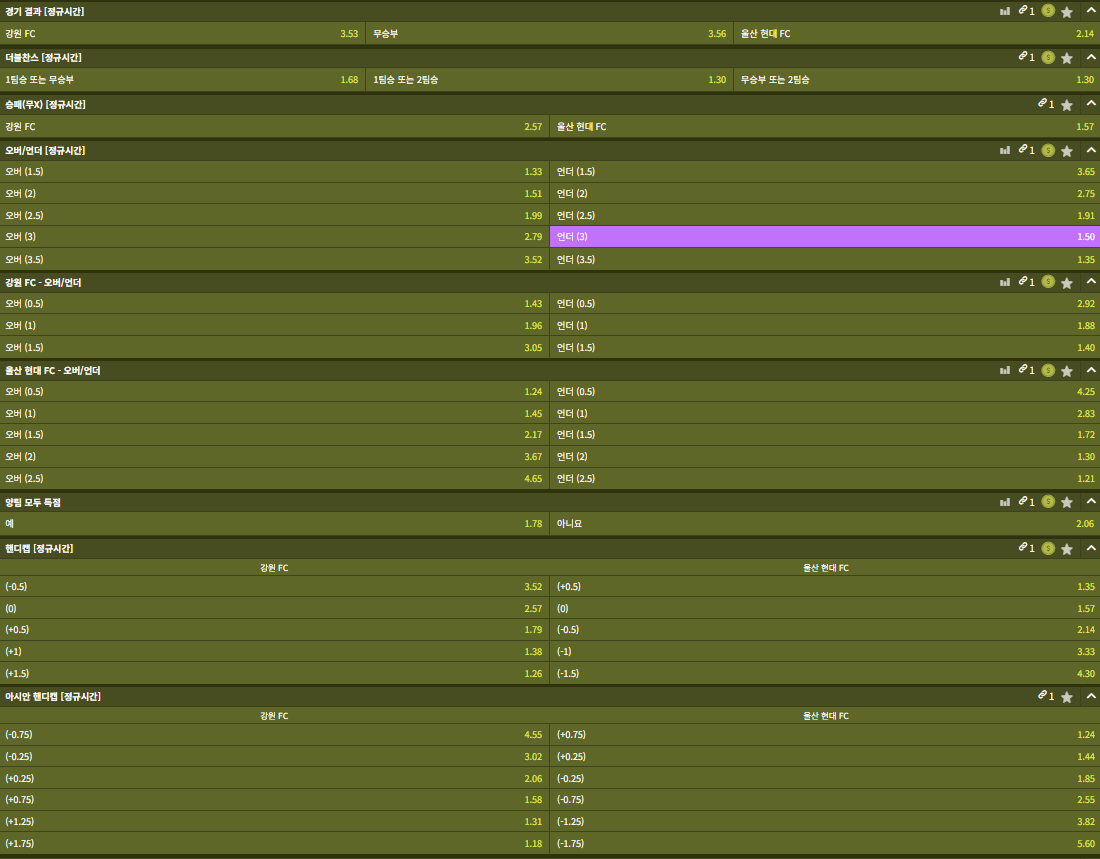The width and height of the screenshot is (1100, 859).
Task: Click the link icon in 승패(무X) header
Action: tap(1041, 104)
